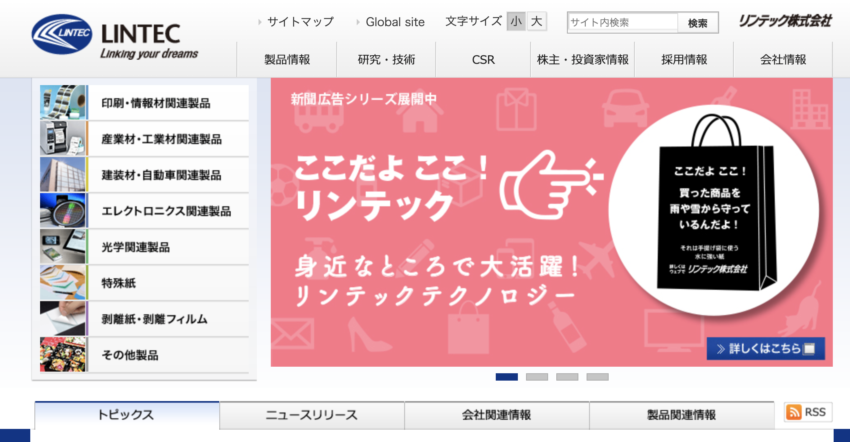Click the pointing hand banner graphic

(x=551, y=184)
